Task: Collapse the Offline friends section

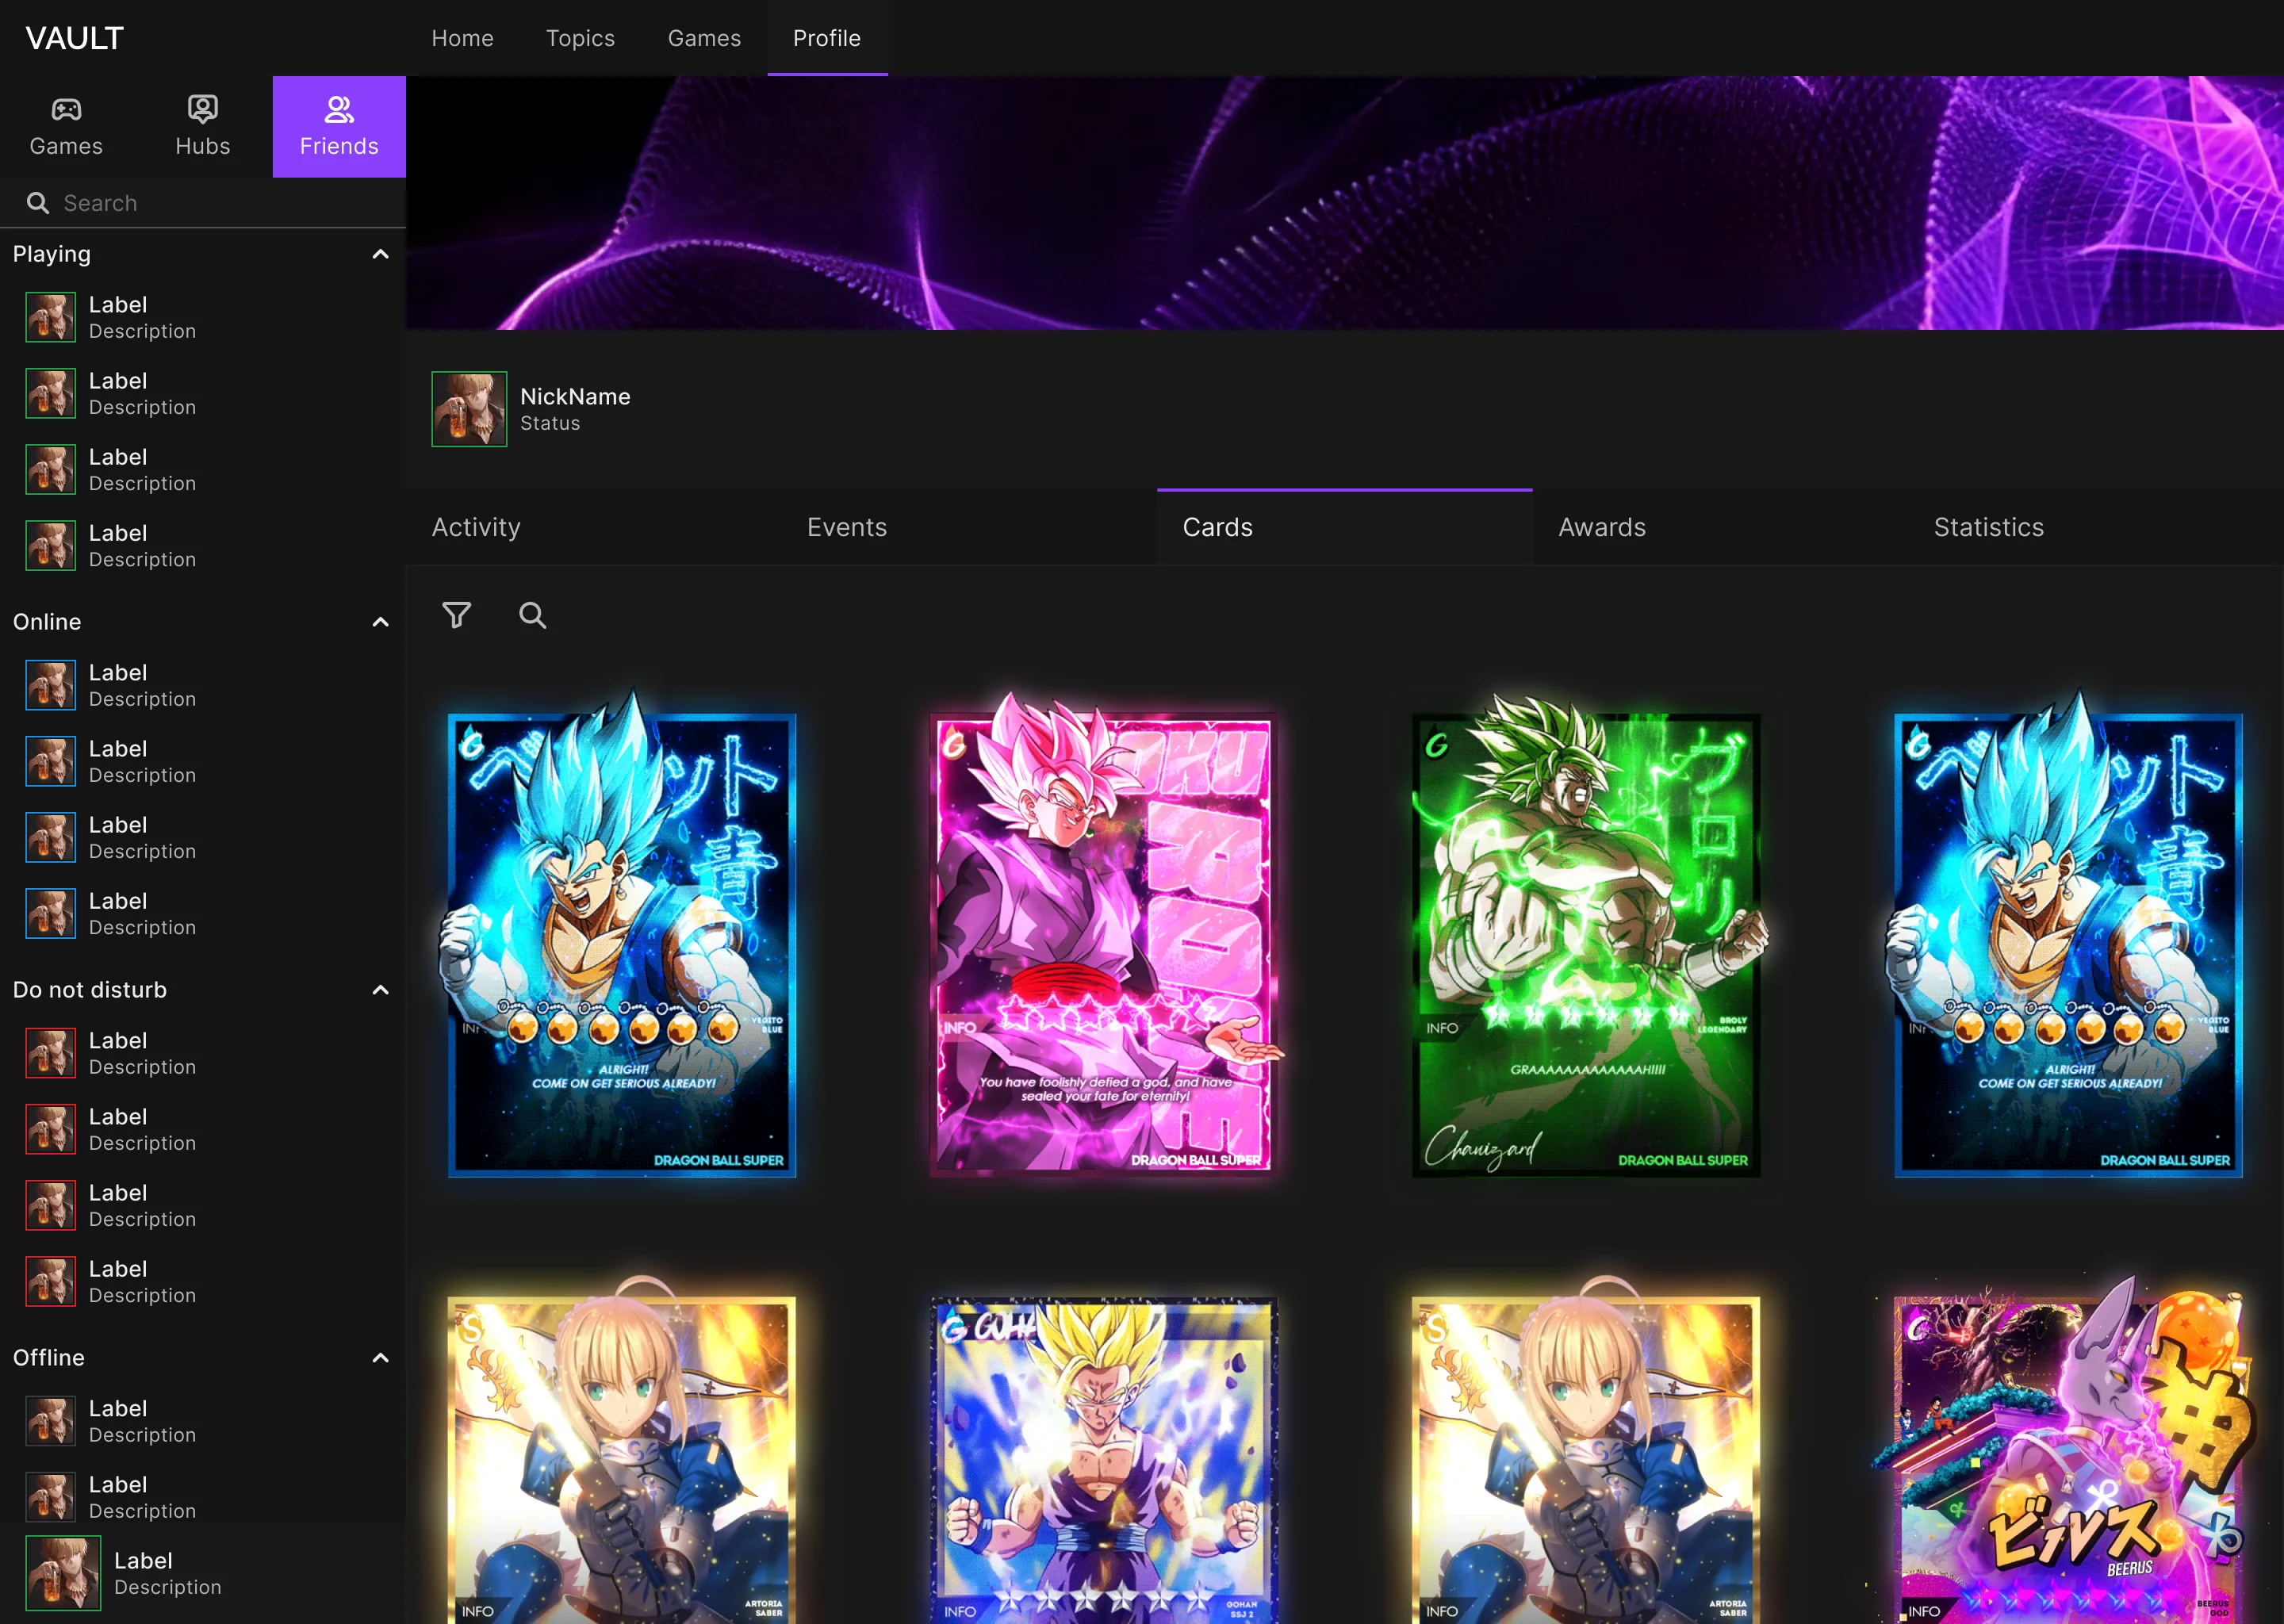Action: (380, 1358)
